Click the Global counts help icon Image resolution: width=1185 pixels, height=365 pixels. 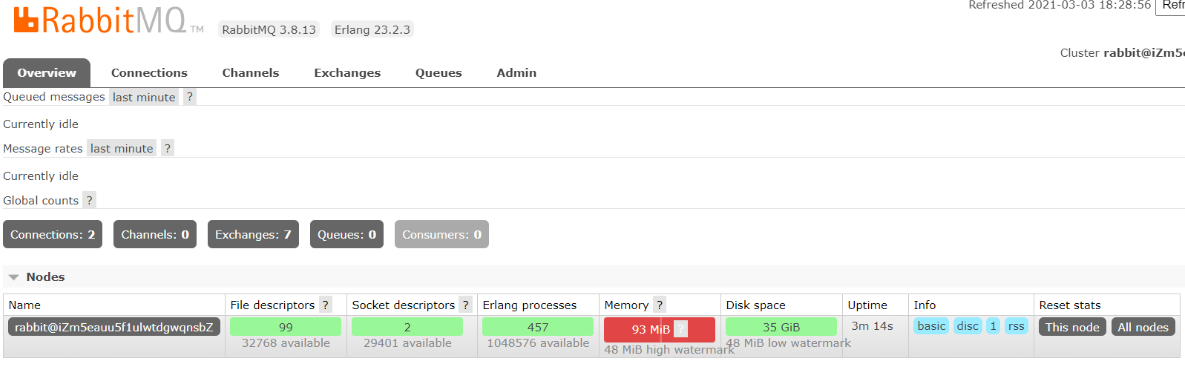coord(89,200)
